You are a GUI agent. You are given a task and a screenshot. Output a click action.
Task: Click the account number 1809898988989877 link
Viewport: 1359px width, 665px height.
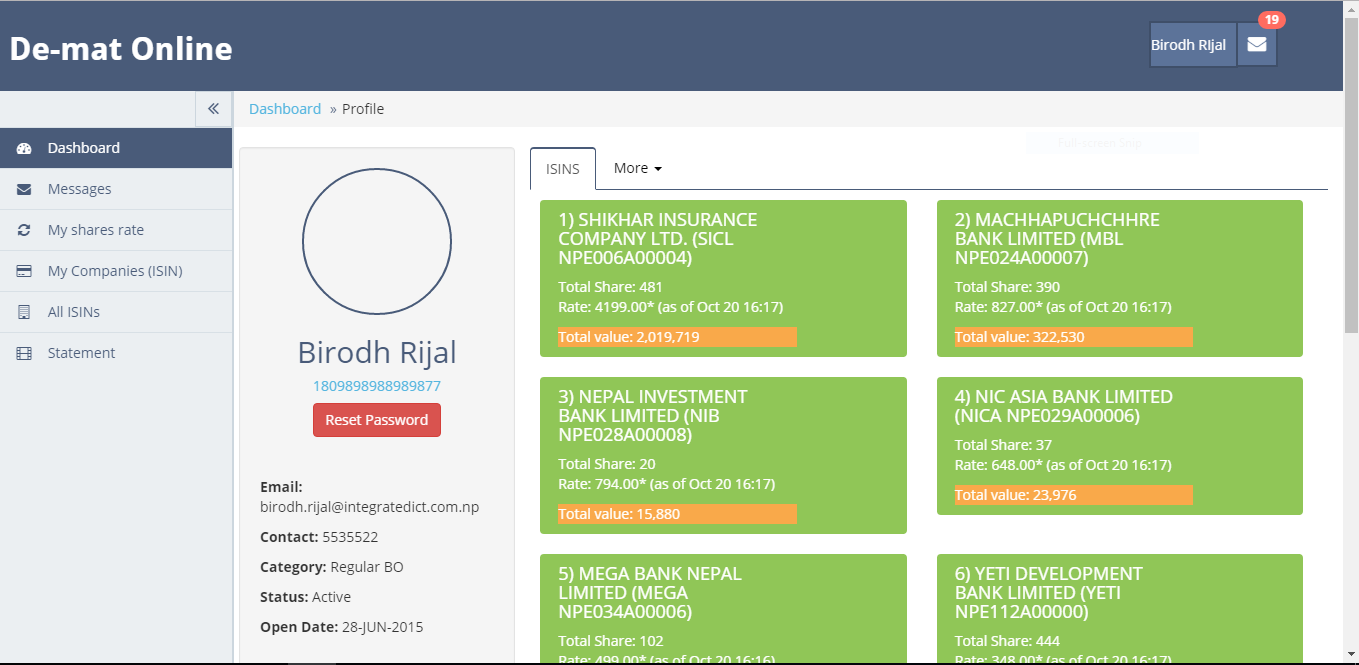[x=376, y=386]
